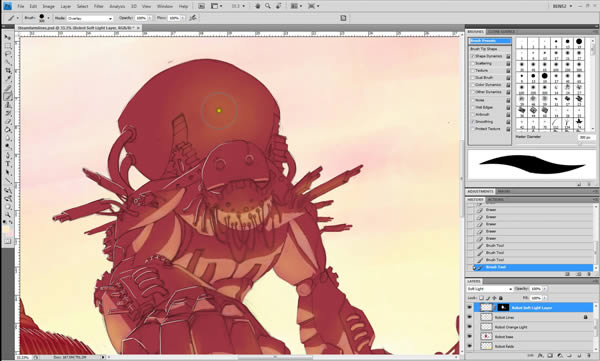
Task: Select the Eyedropper tool
Action: click(x=7, y=79)
